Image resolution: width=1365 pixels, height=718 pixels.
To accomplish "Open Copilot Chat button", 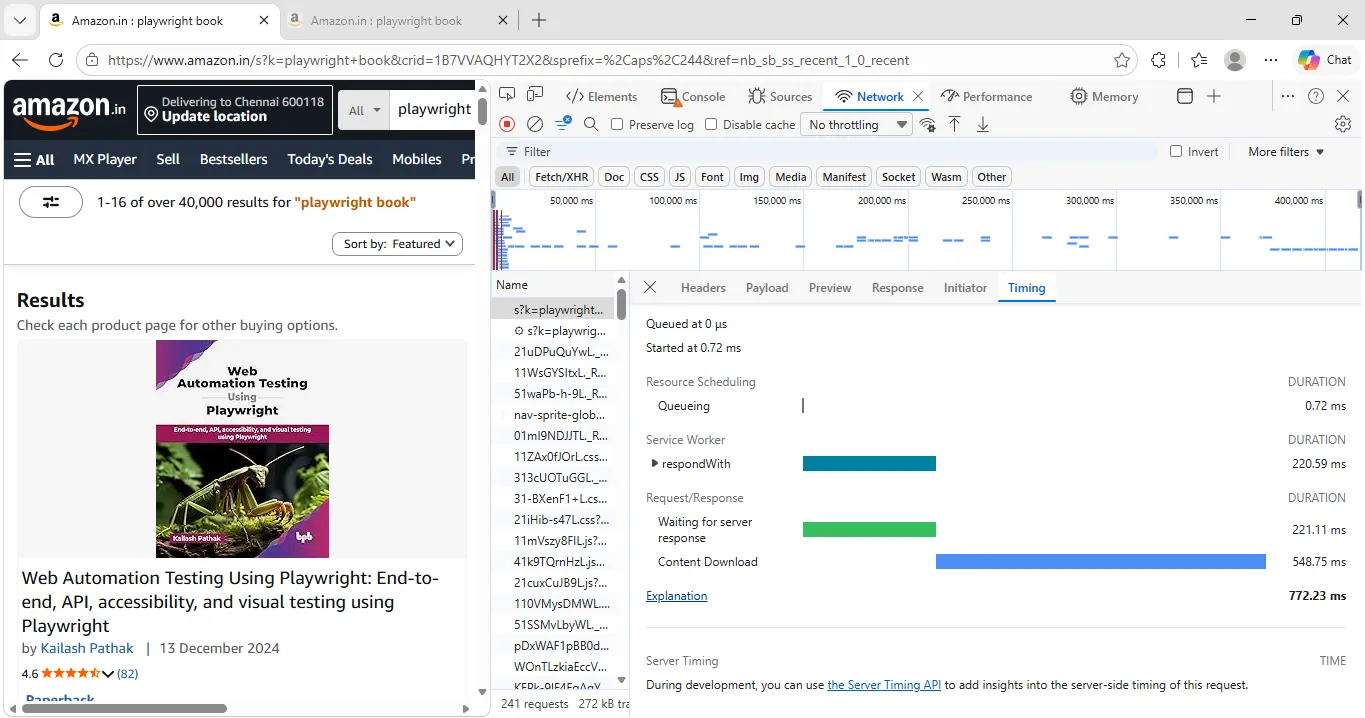I will click(1325, 60).
